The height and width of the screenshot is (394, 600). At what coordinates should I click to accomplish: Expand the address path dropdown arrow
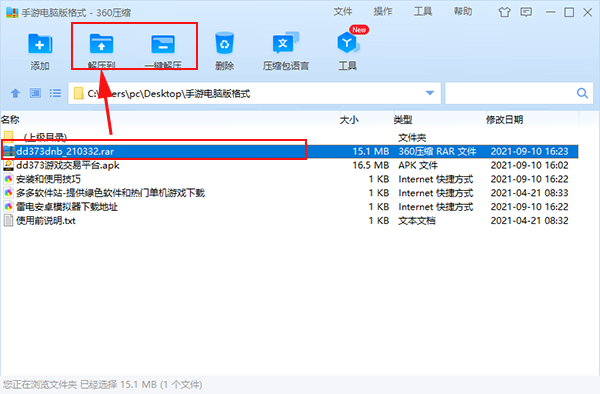[430, 93]
